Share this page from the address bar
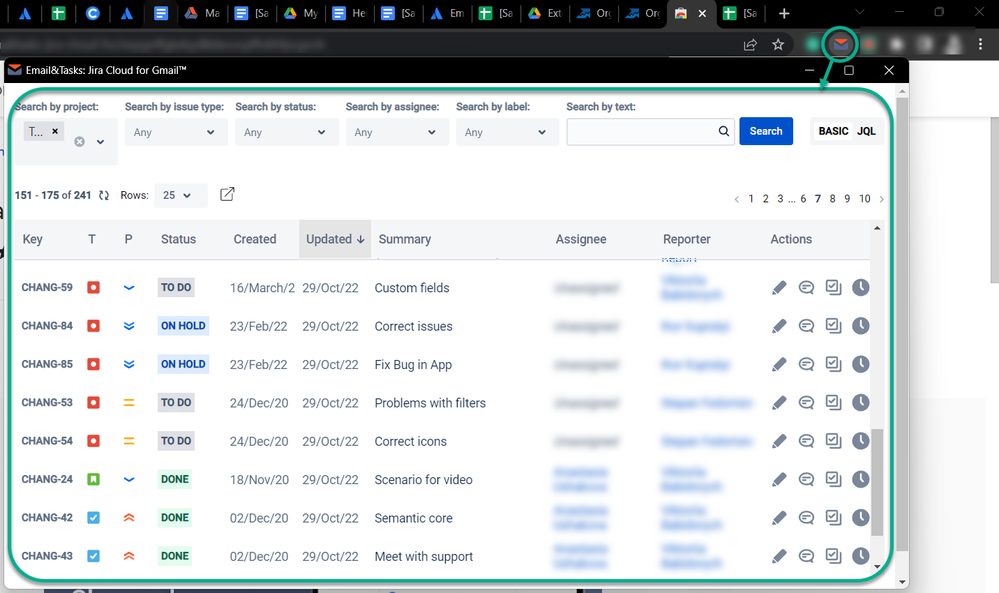Screen dimensions: 999x593 pos(750,45)
